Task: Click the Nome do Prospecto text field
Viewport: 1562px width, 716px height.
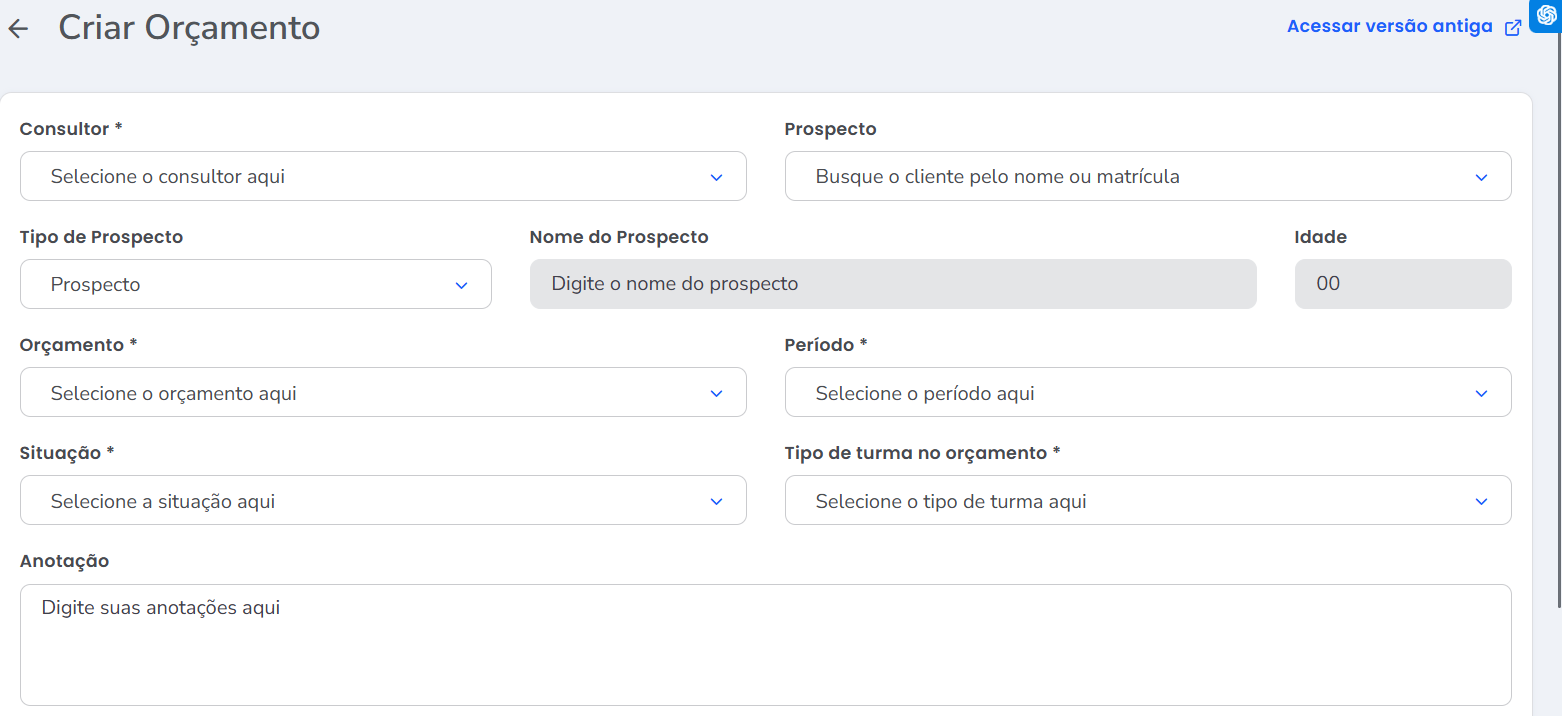Action: (x=892, y=285)
